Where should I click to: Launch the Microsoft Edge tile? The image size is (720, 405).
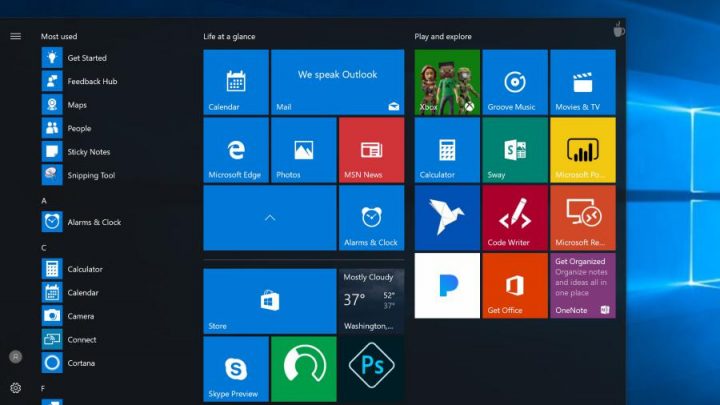[x=236, y=150]
